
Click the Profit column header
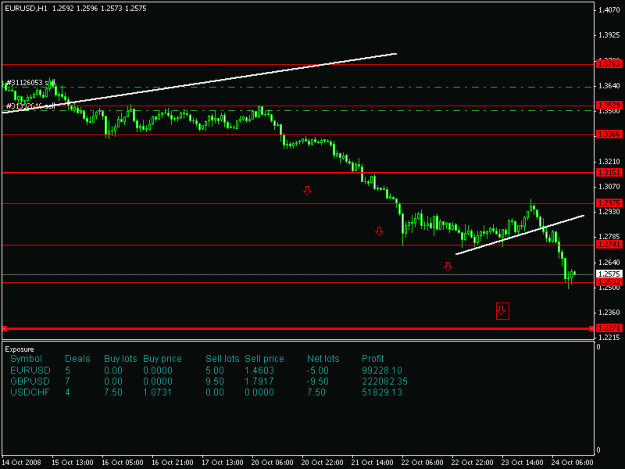pyautogui.click(x=373, y=359)
